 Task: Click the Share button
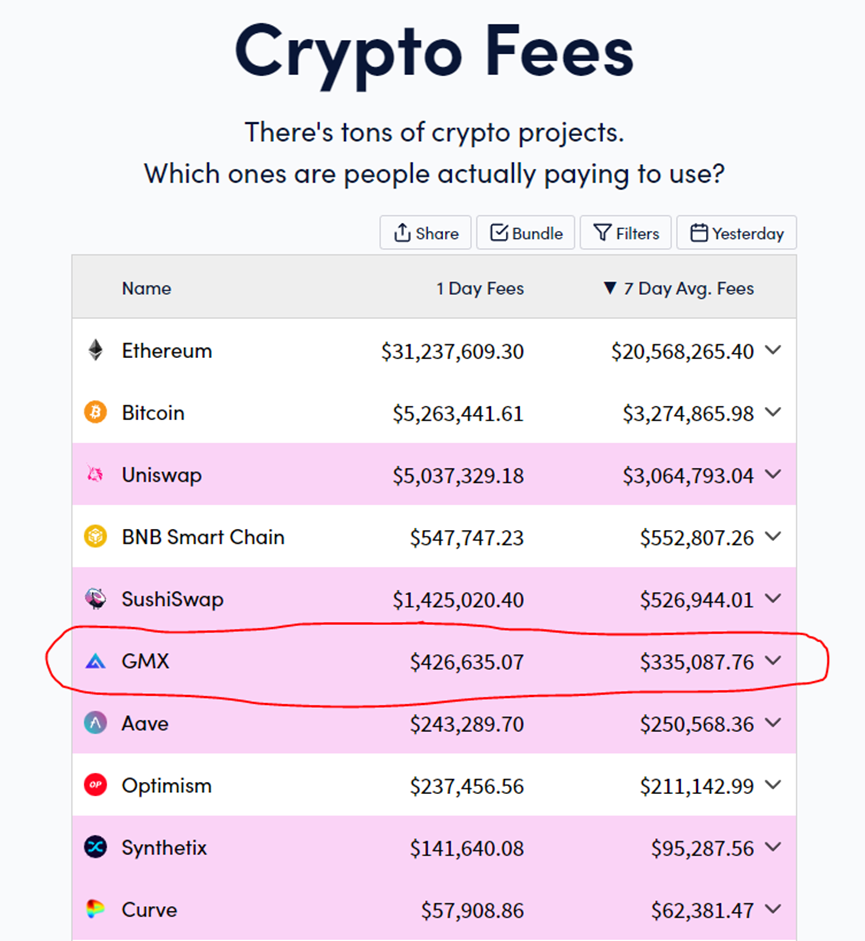[x=426, y=233]
